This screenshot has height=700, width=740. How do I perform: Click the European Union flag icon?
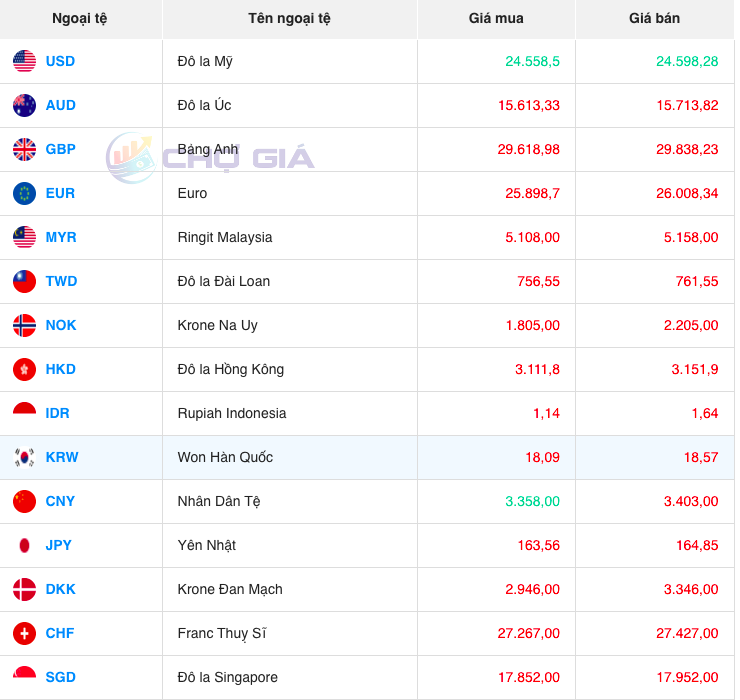24,193
